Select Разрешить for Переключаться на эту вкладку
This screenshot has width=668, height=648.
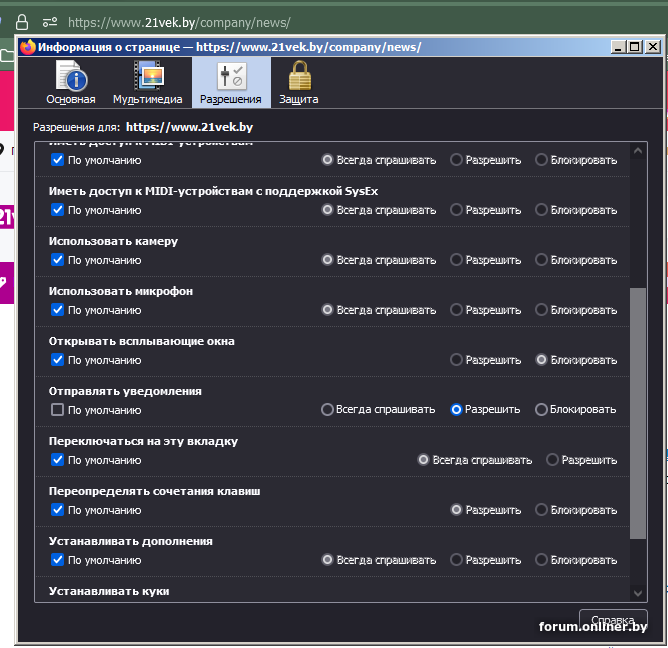tap(553, 460)
